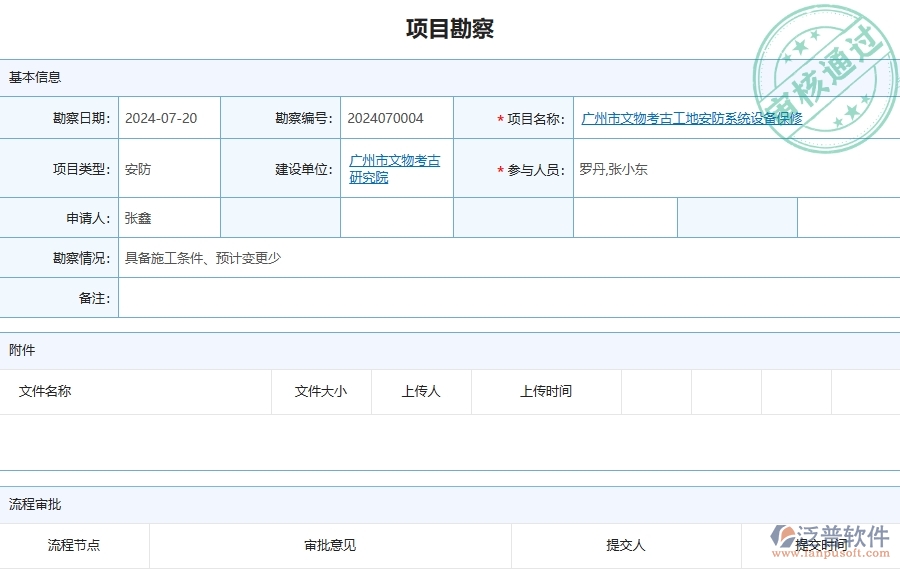
Task: Click the 泛普软件 logo watermark
Action: coord(830,541)
